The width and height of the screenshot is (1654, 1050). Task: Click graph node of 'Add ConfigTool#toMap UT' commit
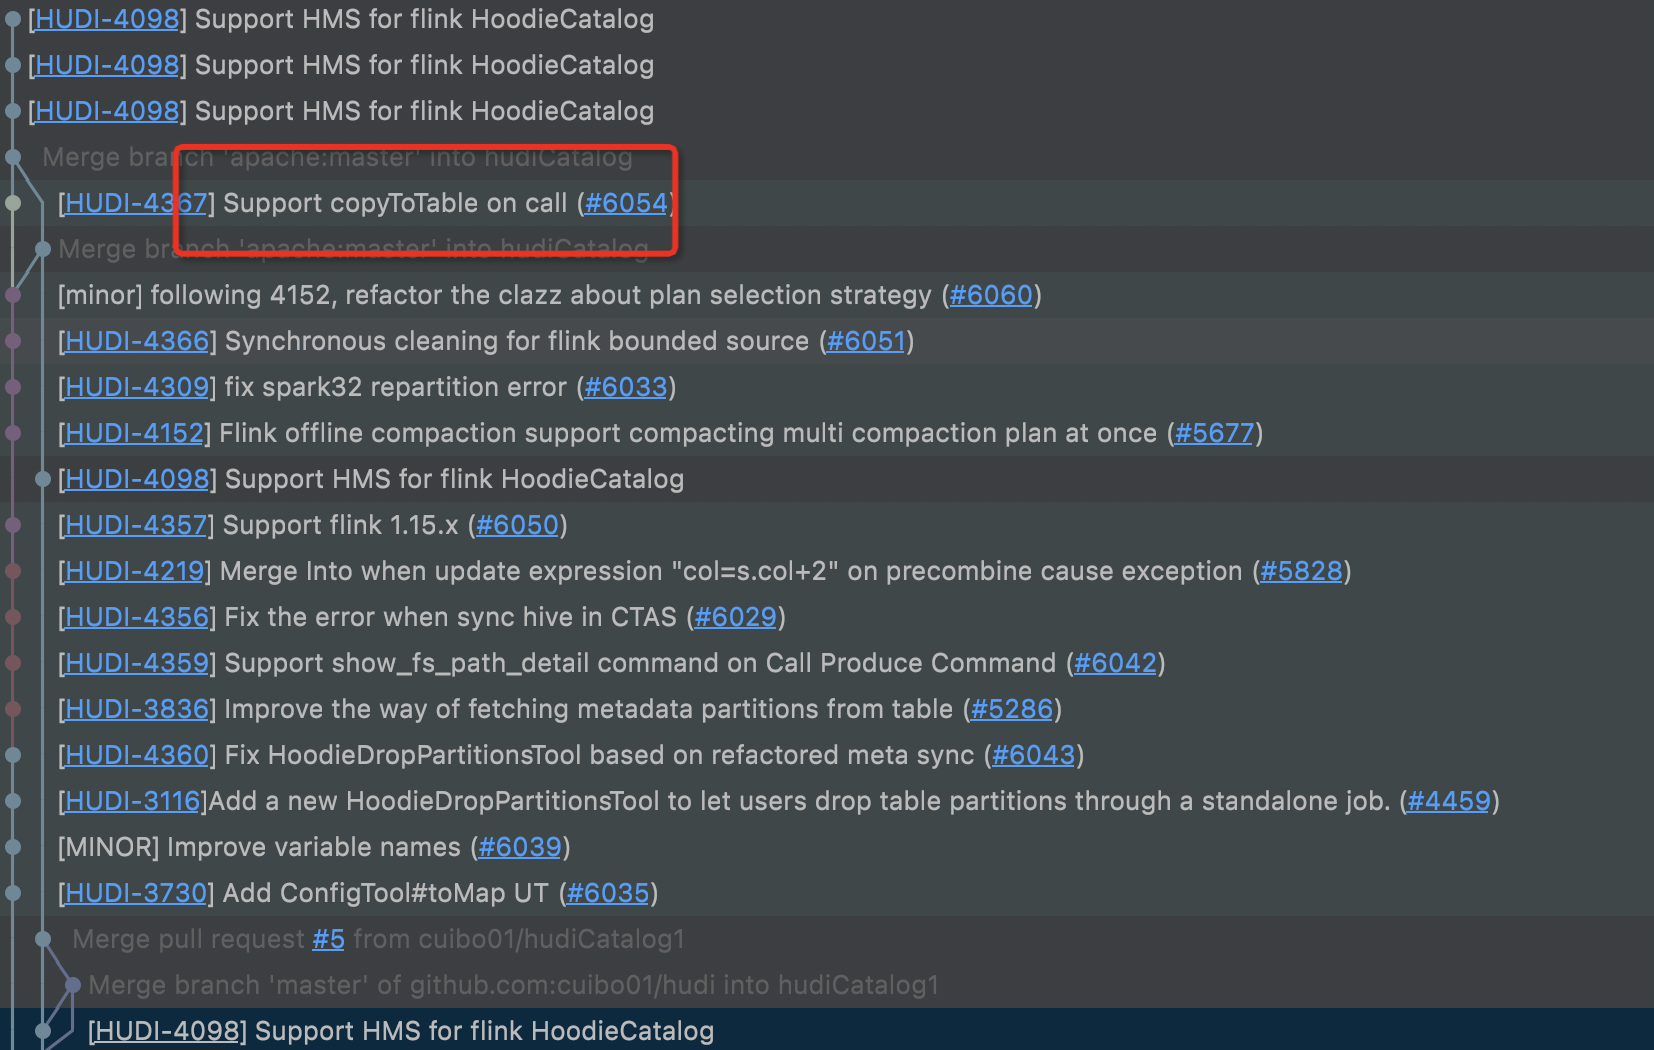[13, 893]
